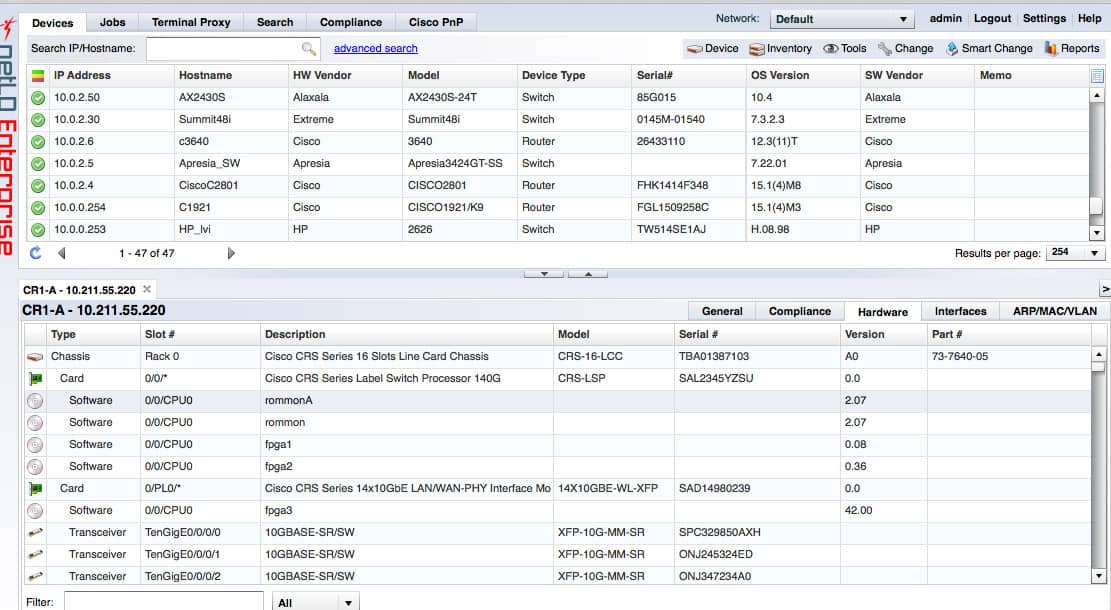Click the transceiver icon for TenGigE0/0/0/2
This screenshot has height=610, width=1111.
click(x=35, y=576)
